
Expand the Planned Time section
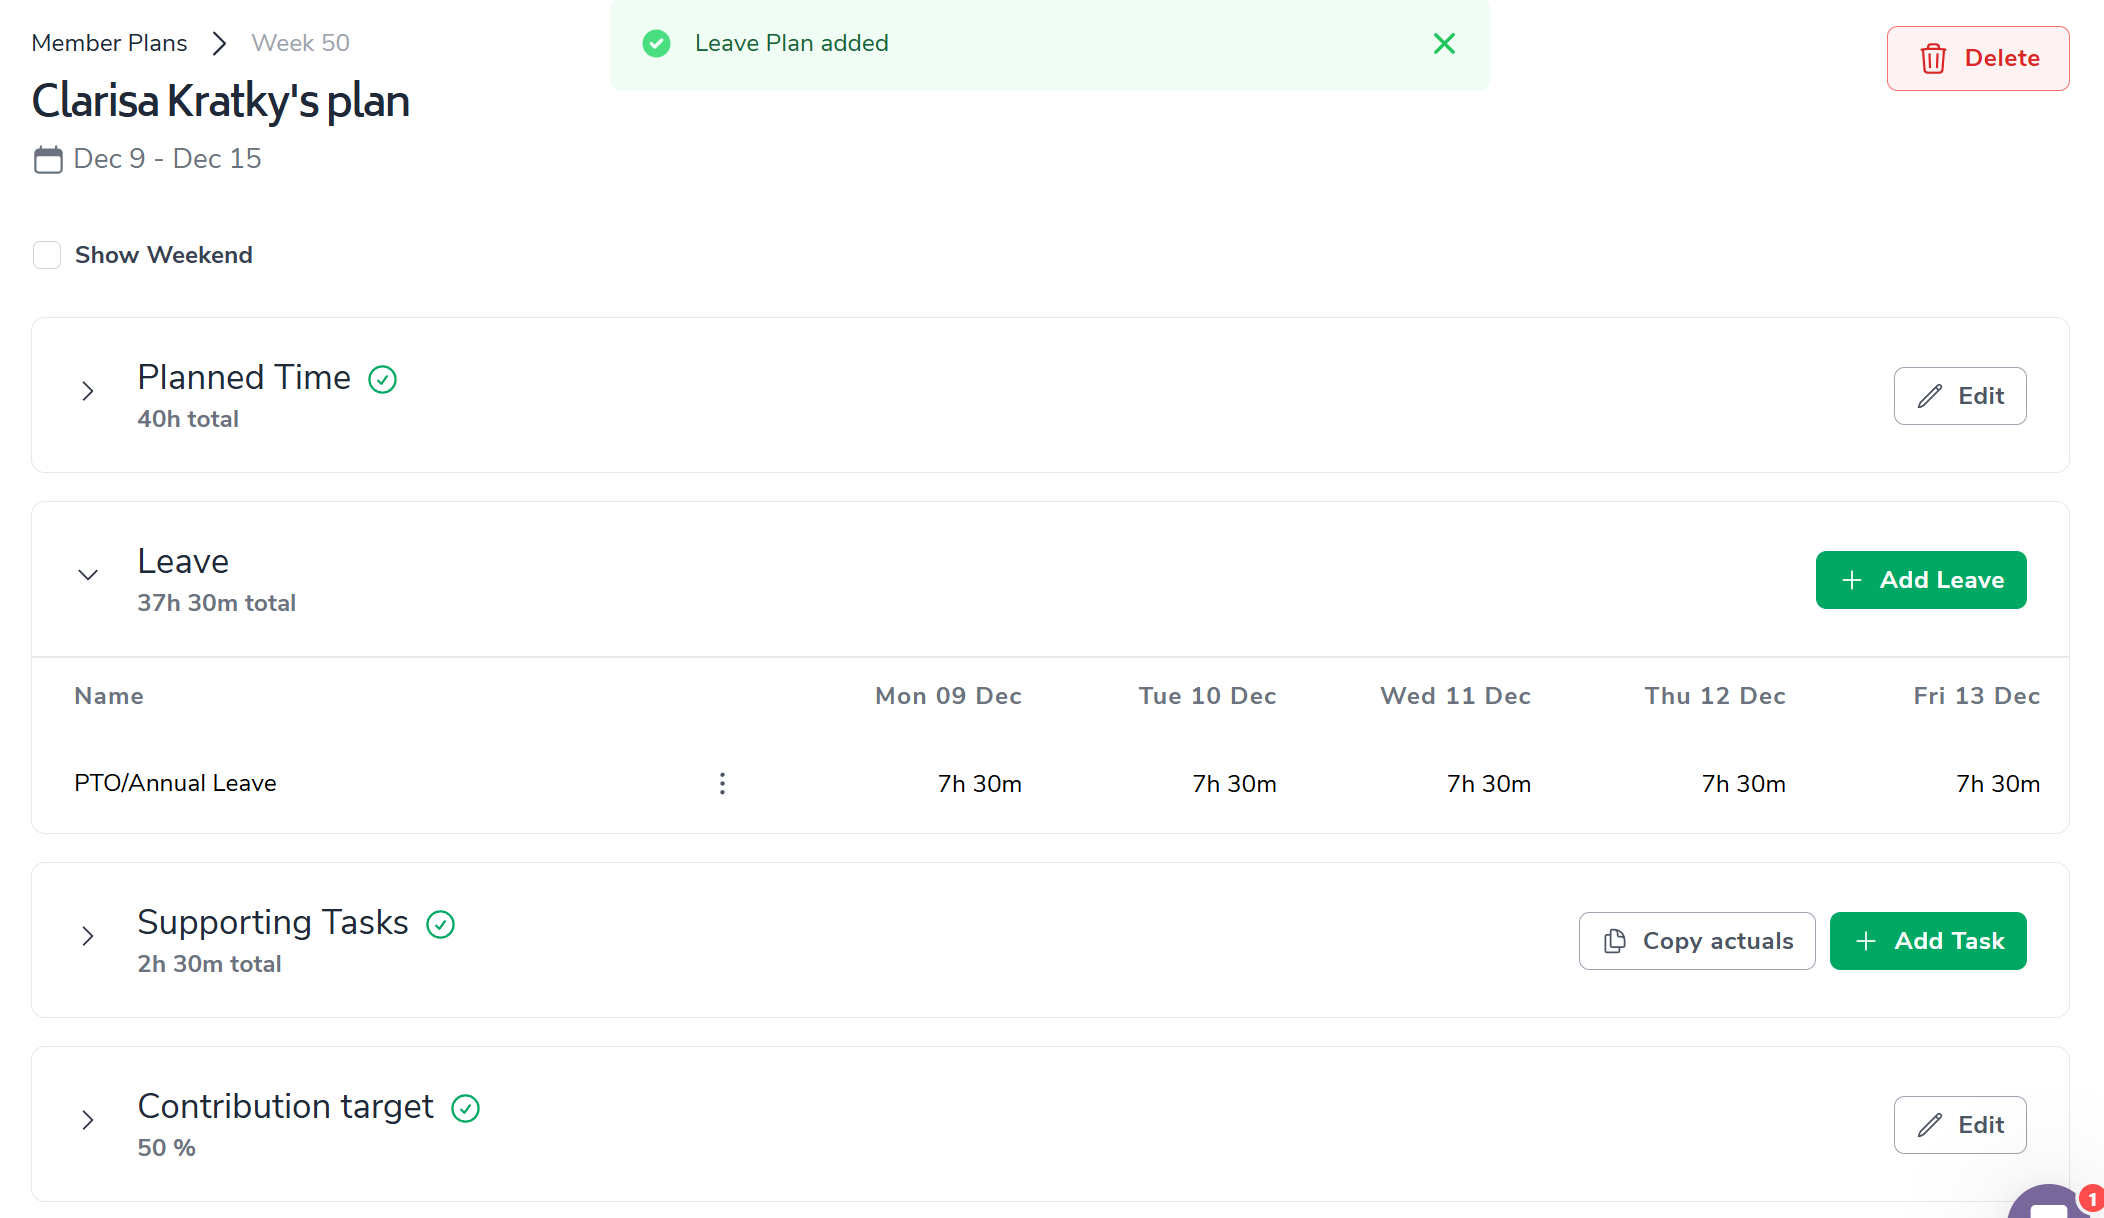88,391
